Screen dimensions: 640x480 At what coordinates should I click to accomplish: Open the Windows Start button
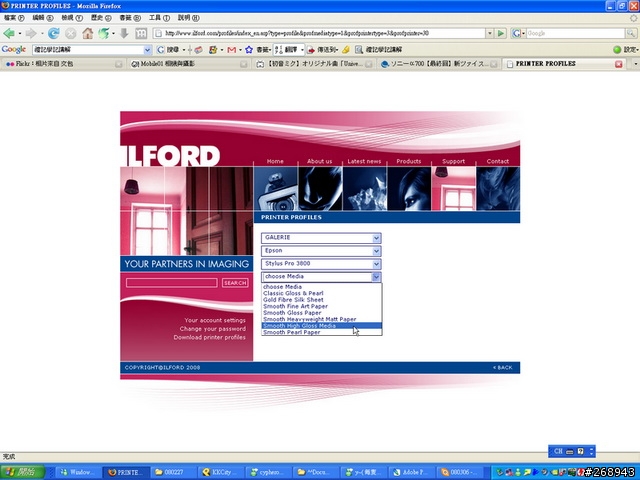pos(22,472)
